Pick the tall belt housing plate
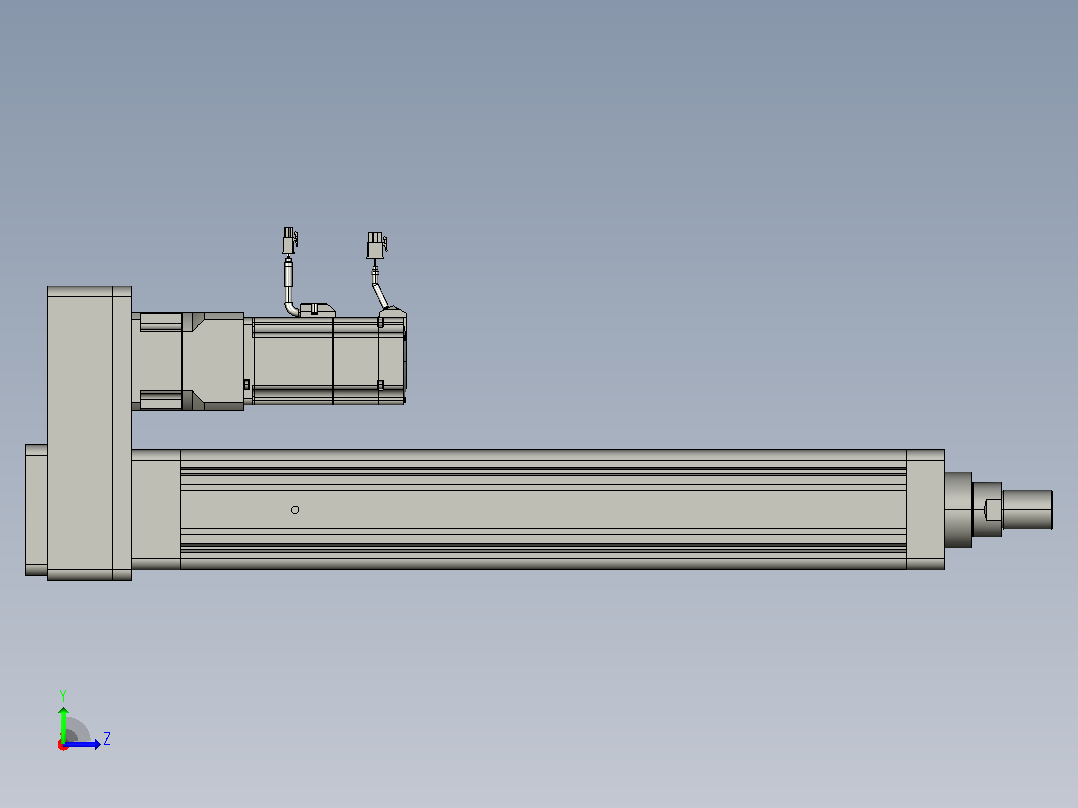1078x808 pixels. 89,433
